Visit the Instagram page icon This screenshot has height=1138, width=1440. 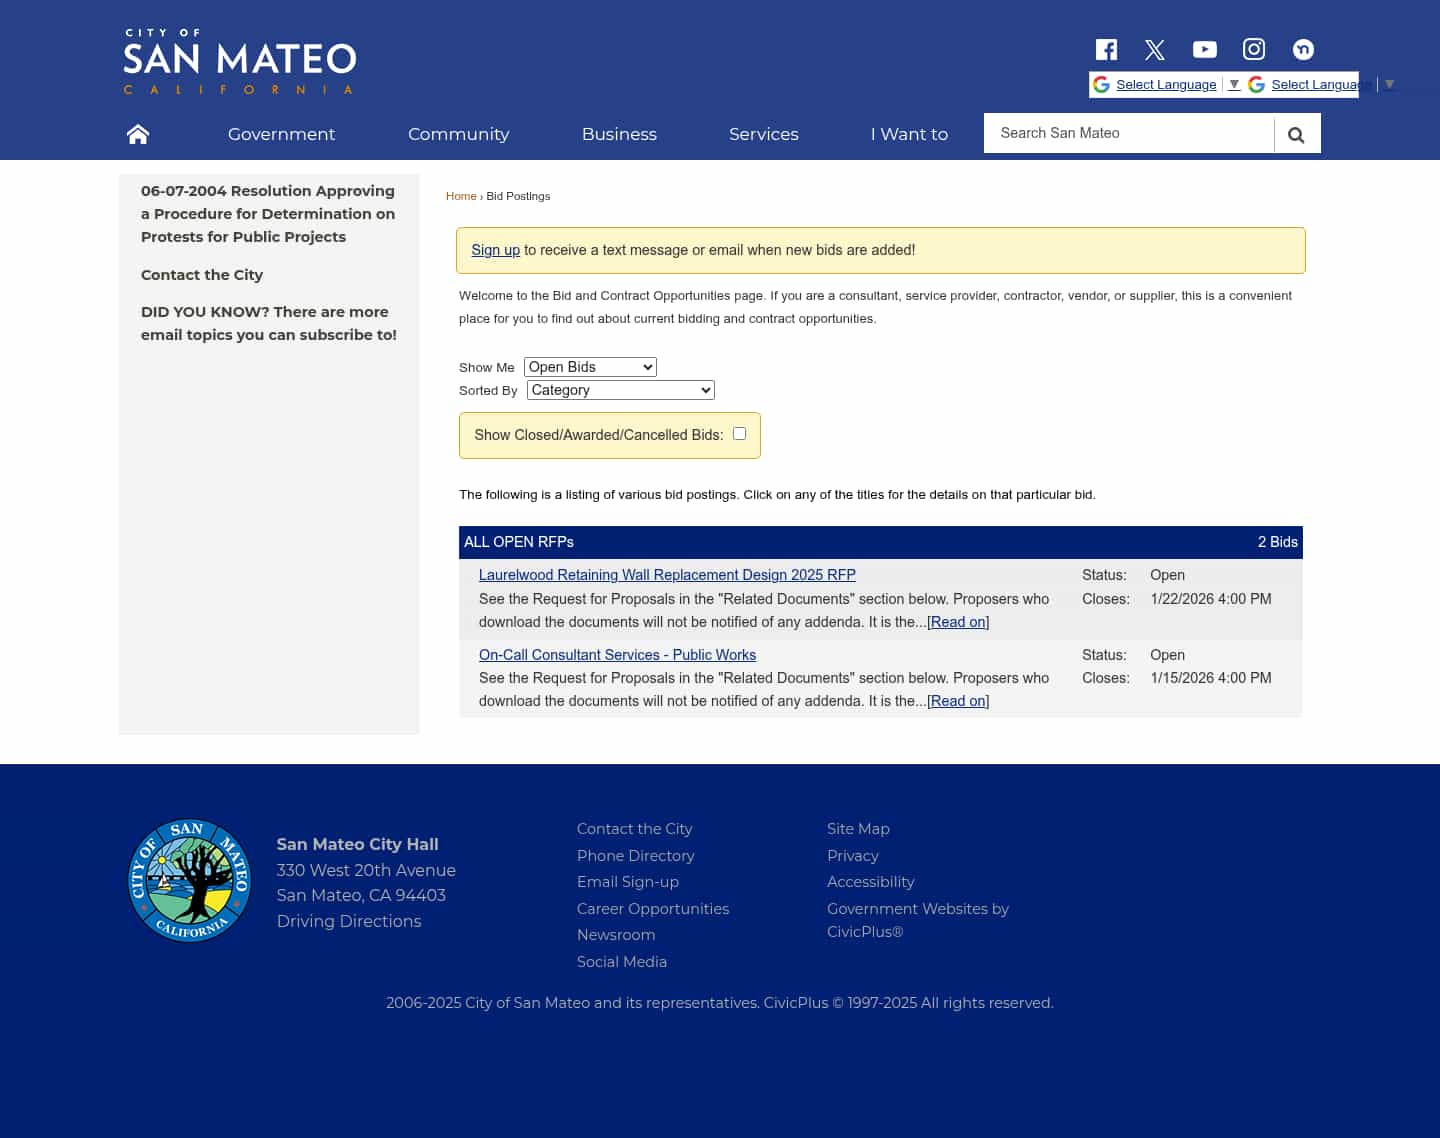1253,49
